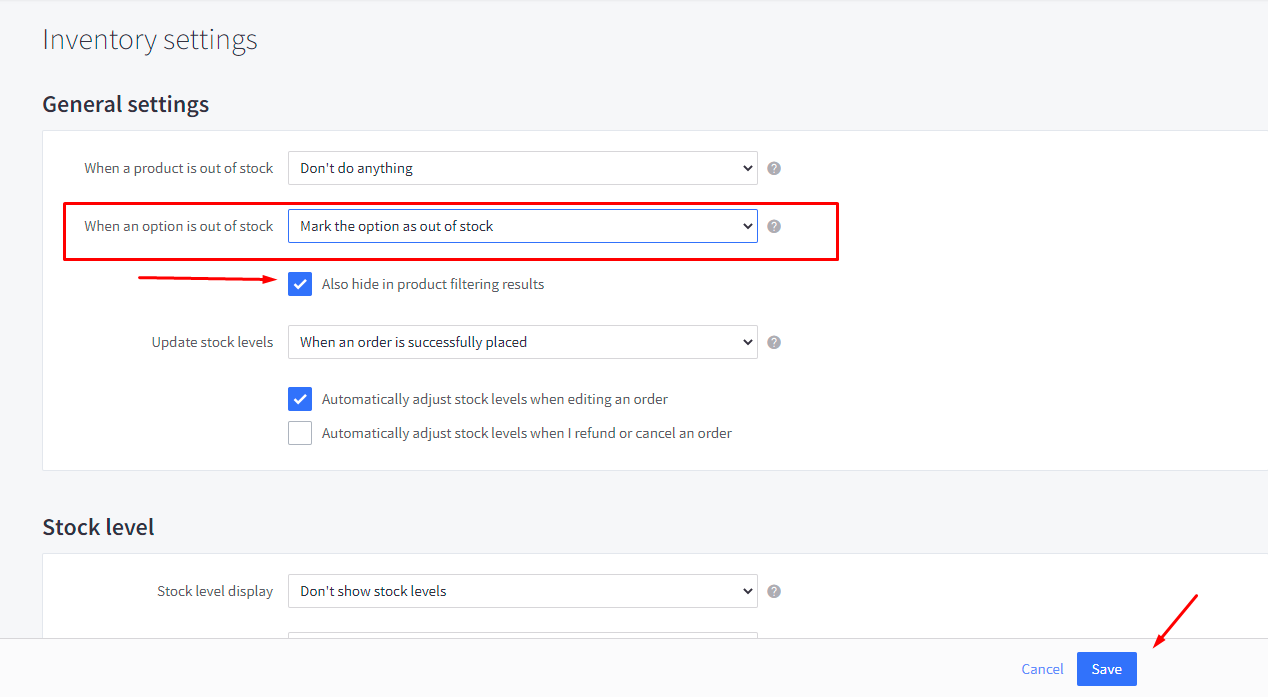Screen dimensions: 1268x697
Task: Open the "Don't do anything" product dropdown
Action: click(522, 168)
